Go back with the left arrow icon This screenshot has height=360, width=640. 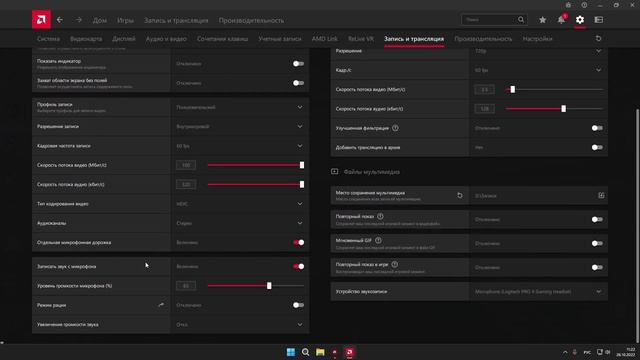pos(60,20)
